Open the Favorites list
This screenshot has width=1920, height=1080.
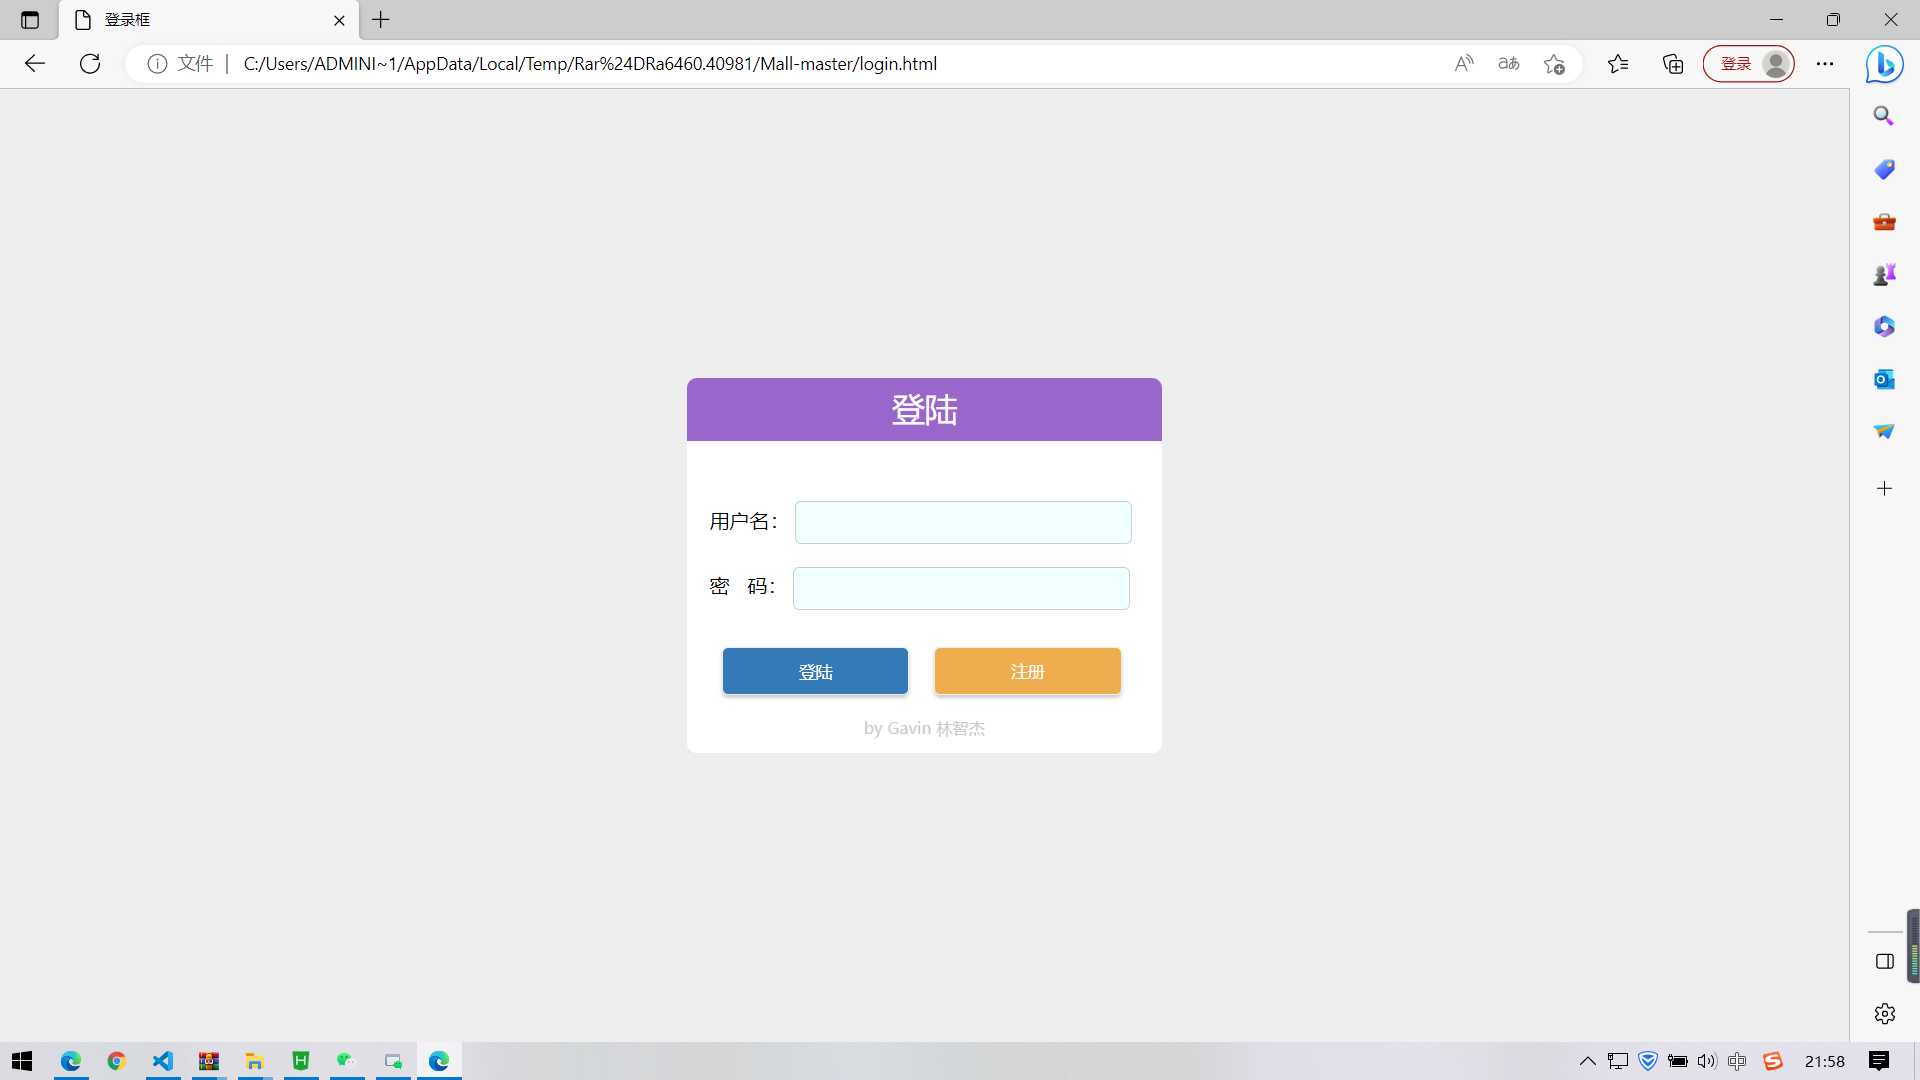coord(1618,64)
